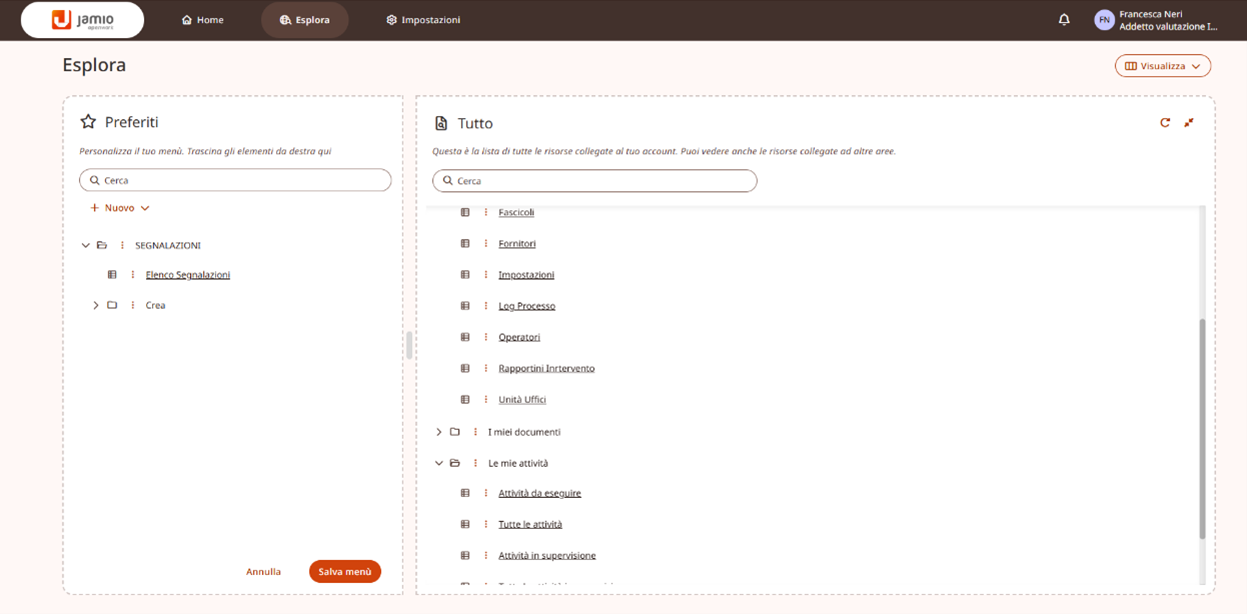Viewport: 1247px width, 614px height.
Task: Click the FN user avatar
Action: (x=1104, y=20)
